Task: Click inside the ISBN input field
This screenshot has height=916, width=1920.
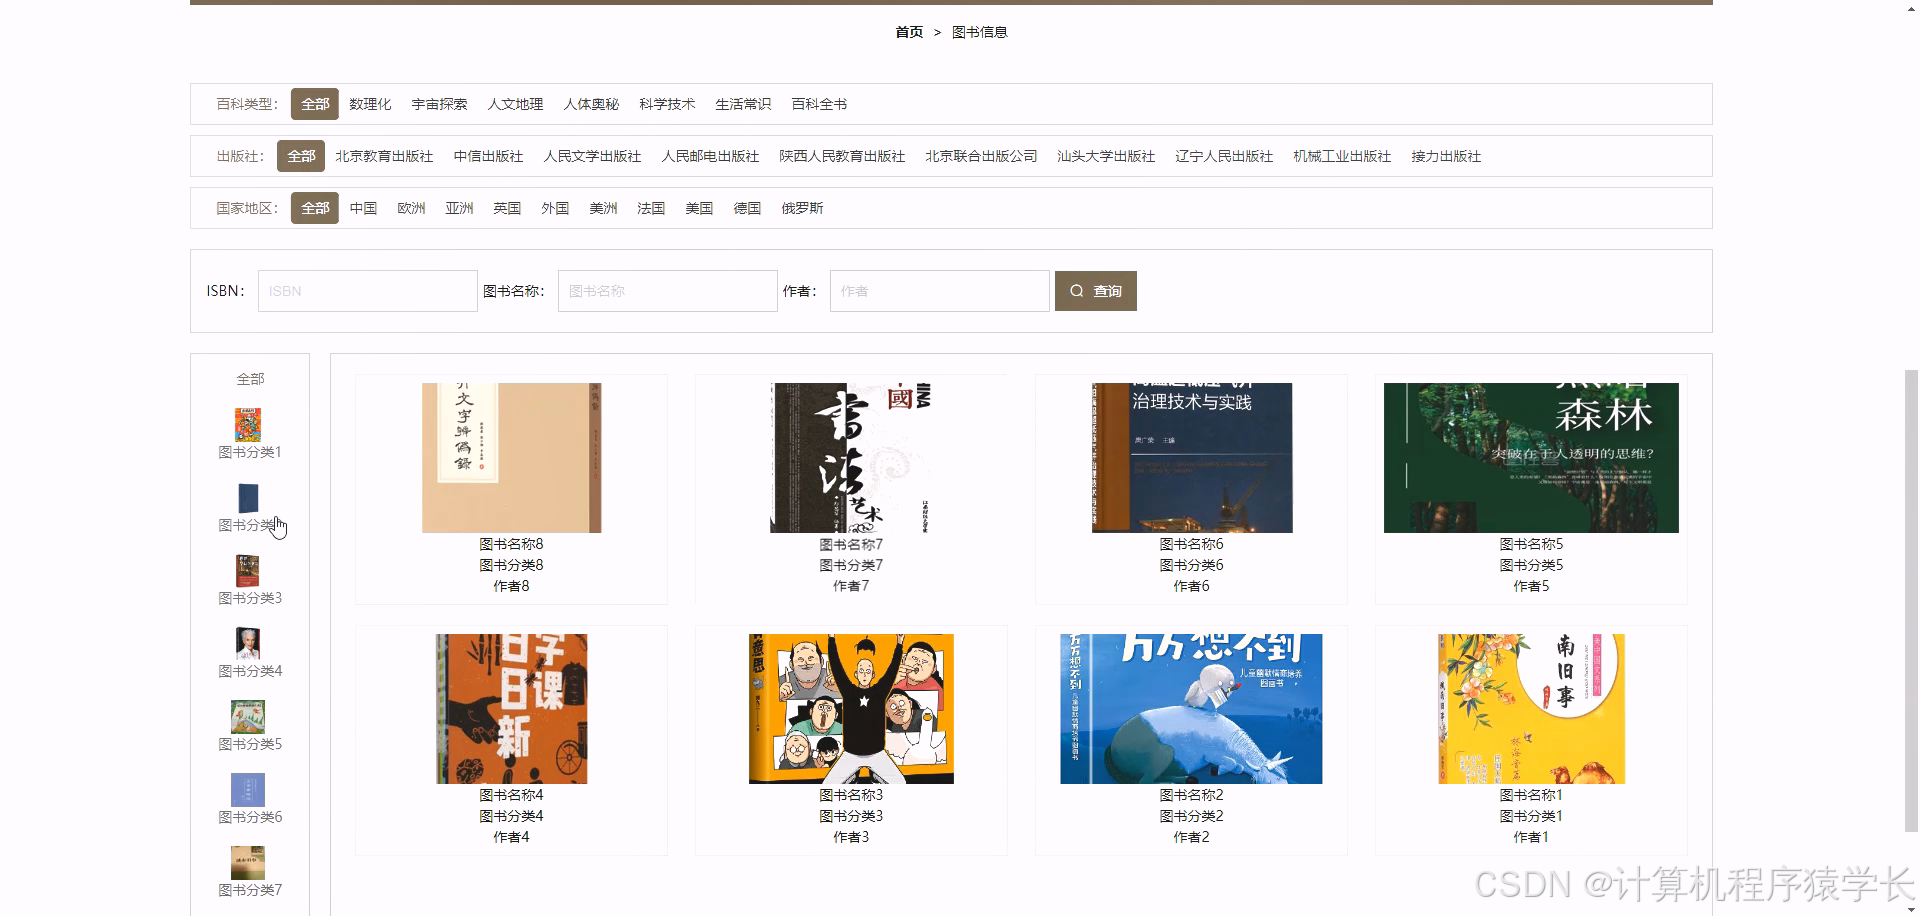Action: point(367,291)
